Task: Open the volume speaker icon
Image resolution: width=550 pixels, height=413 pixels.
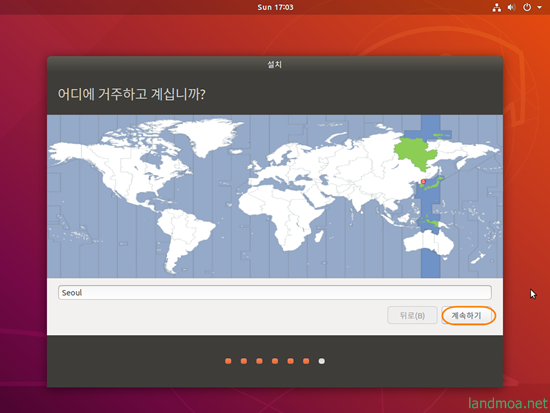Action: point(511,7)
